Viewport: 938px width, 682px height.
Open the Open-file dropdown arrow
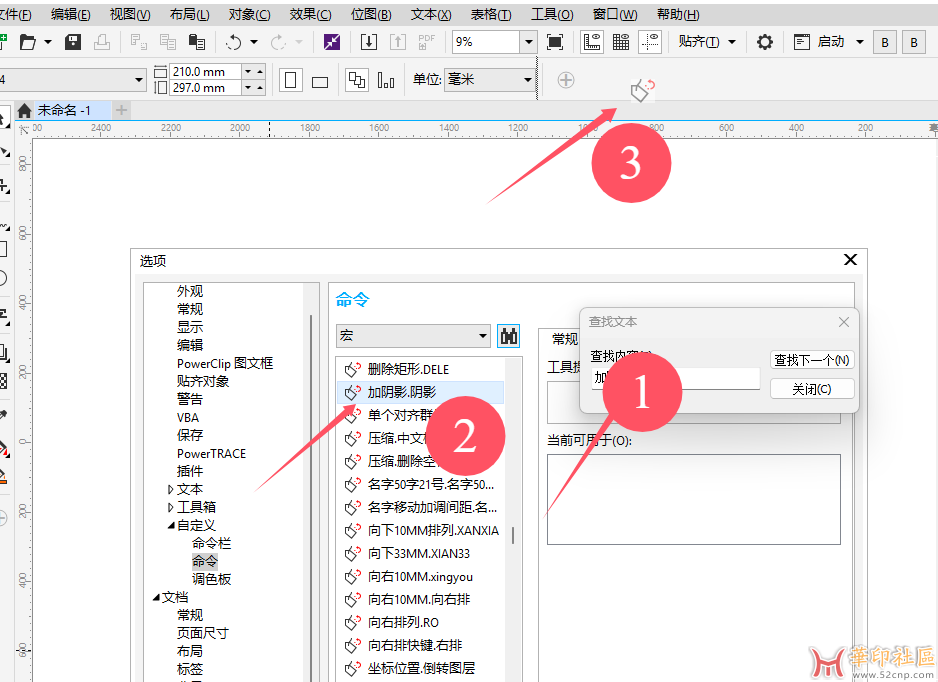pyautogui.click(x=48, y=42)
